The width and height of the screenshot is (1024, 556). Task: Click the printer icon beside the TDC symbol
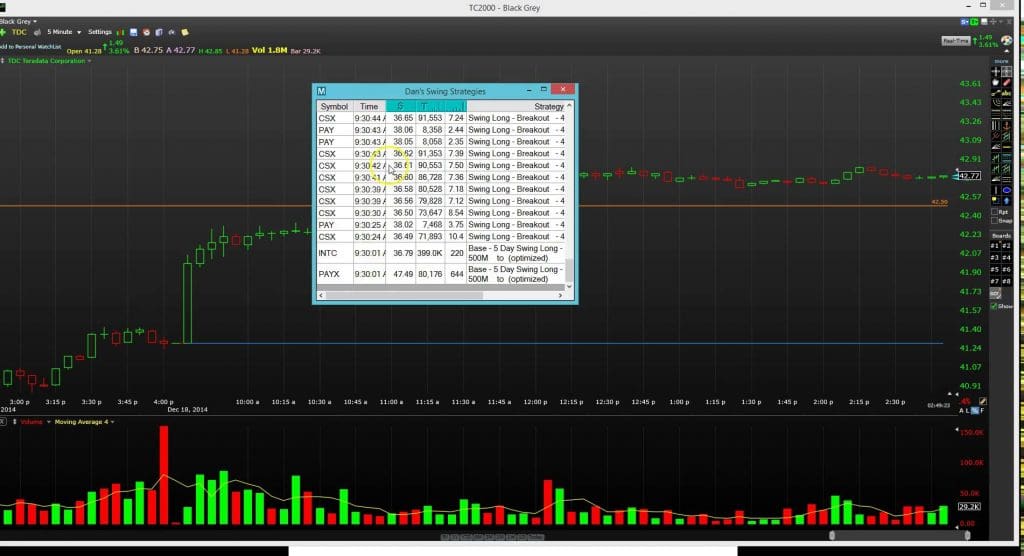coord(37,33)
